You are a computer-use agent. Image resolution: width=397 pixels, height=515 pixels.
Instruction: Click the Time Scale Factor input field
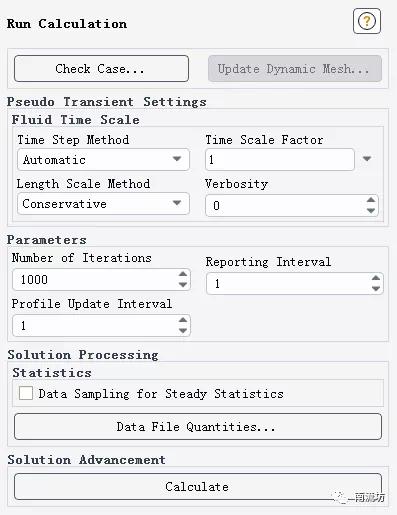[x=280, y=160]
